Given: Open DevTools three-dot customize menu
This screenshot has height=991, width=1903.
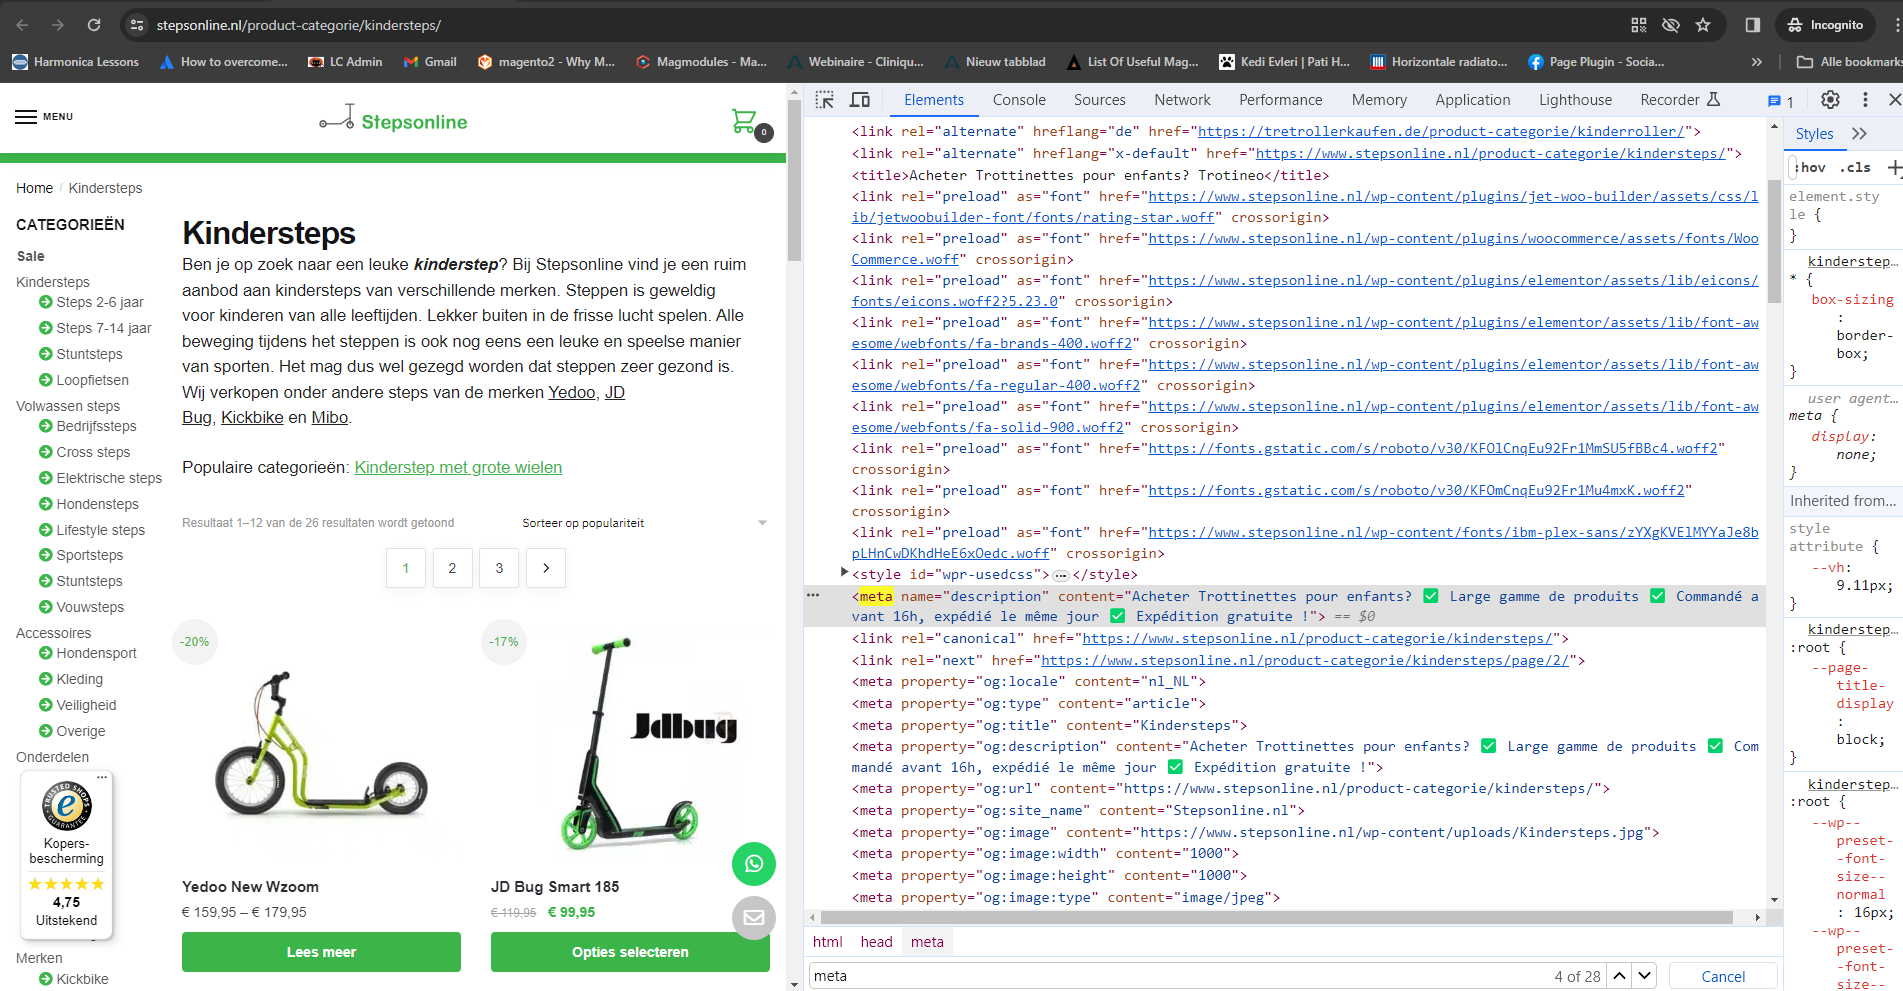Looking at the screenshot, I should coord(1865,100).
